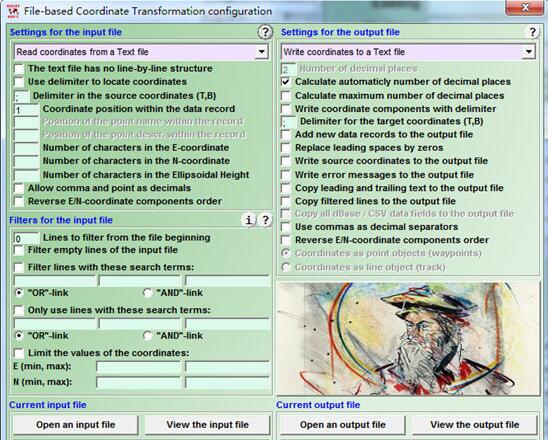The width and height of the screenshot is (548, 440).
Task: Select "AND"-link under Only use lines
Action: point(148,336)
